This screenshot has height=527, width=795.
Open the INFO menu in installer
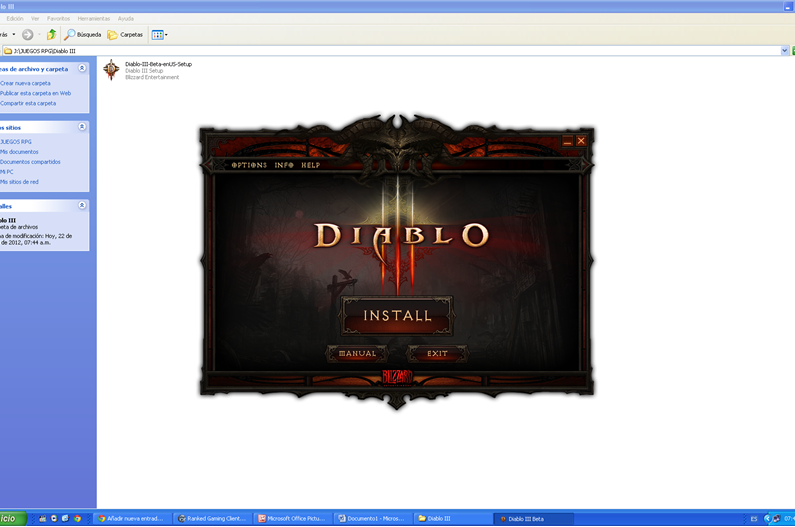pos(284,165)
